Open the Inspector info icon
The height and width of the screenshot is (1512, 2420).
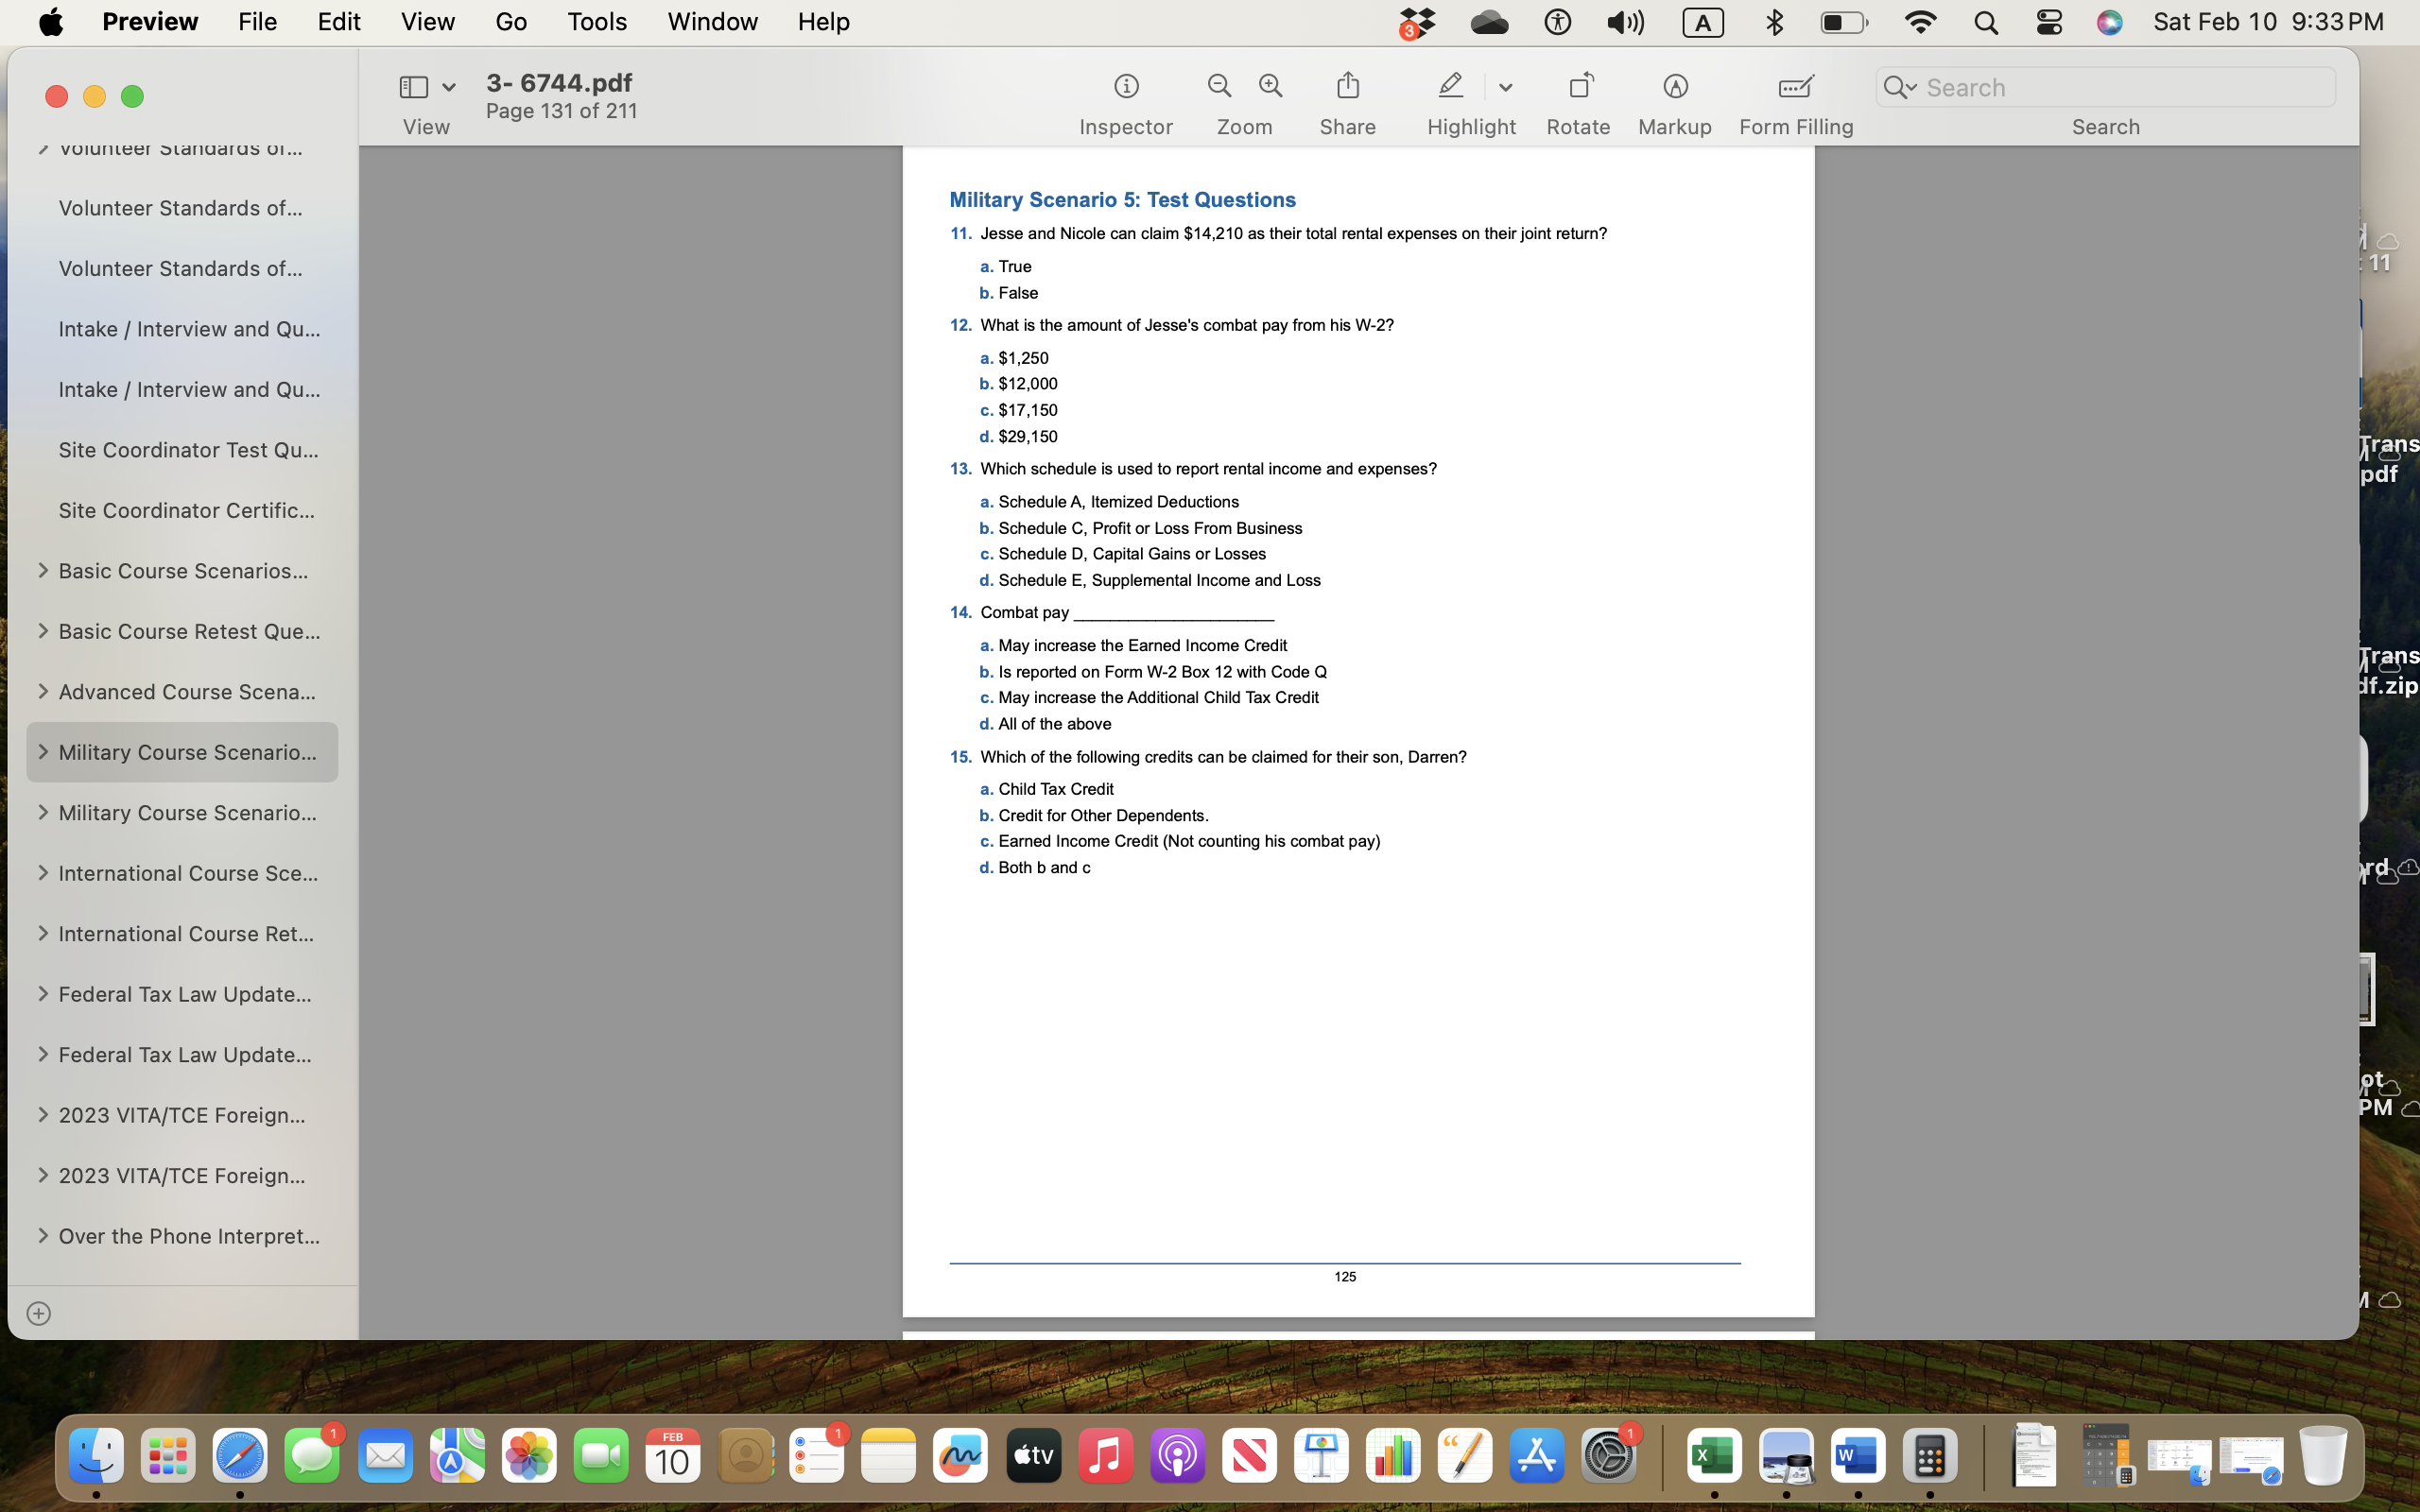1126,87
